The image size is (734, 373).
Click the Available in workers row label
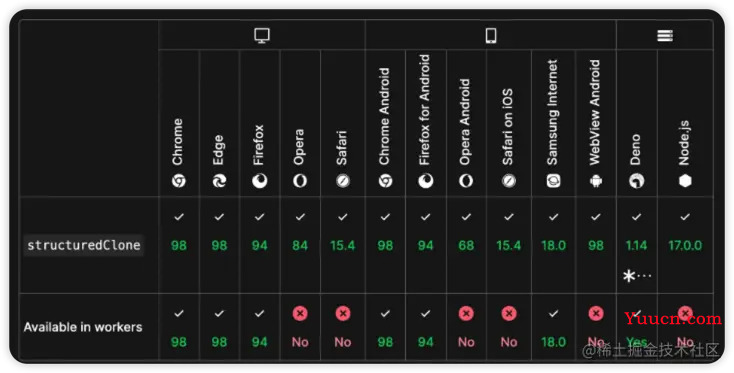[83, 327]
